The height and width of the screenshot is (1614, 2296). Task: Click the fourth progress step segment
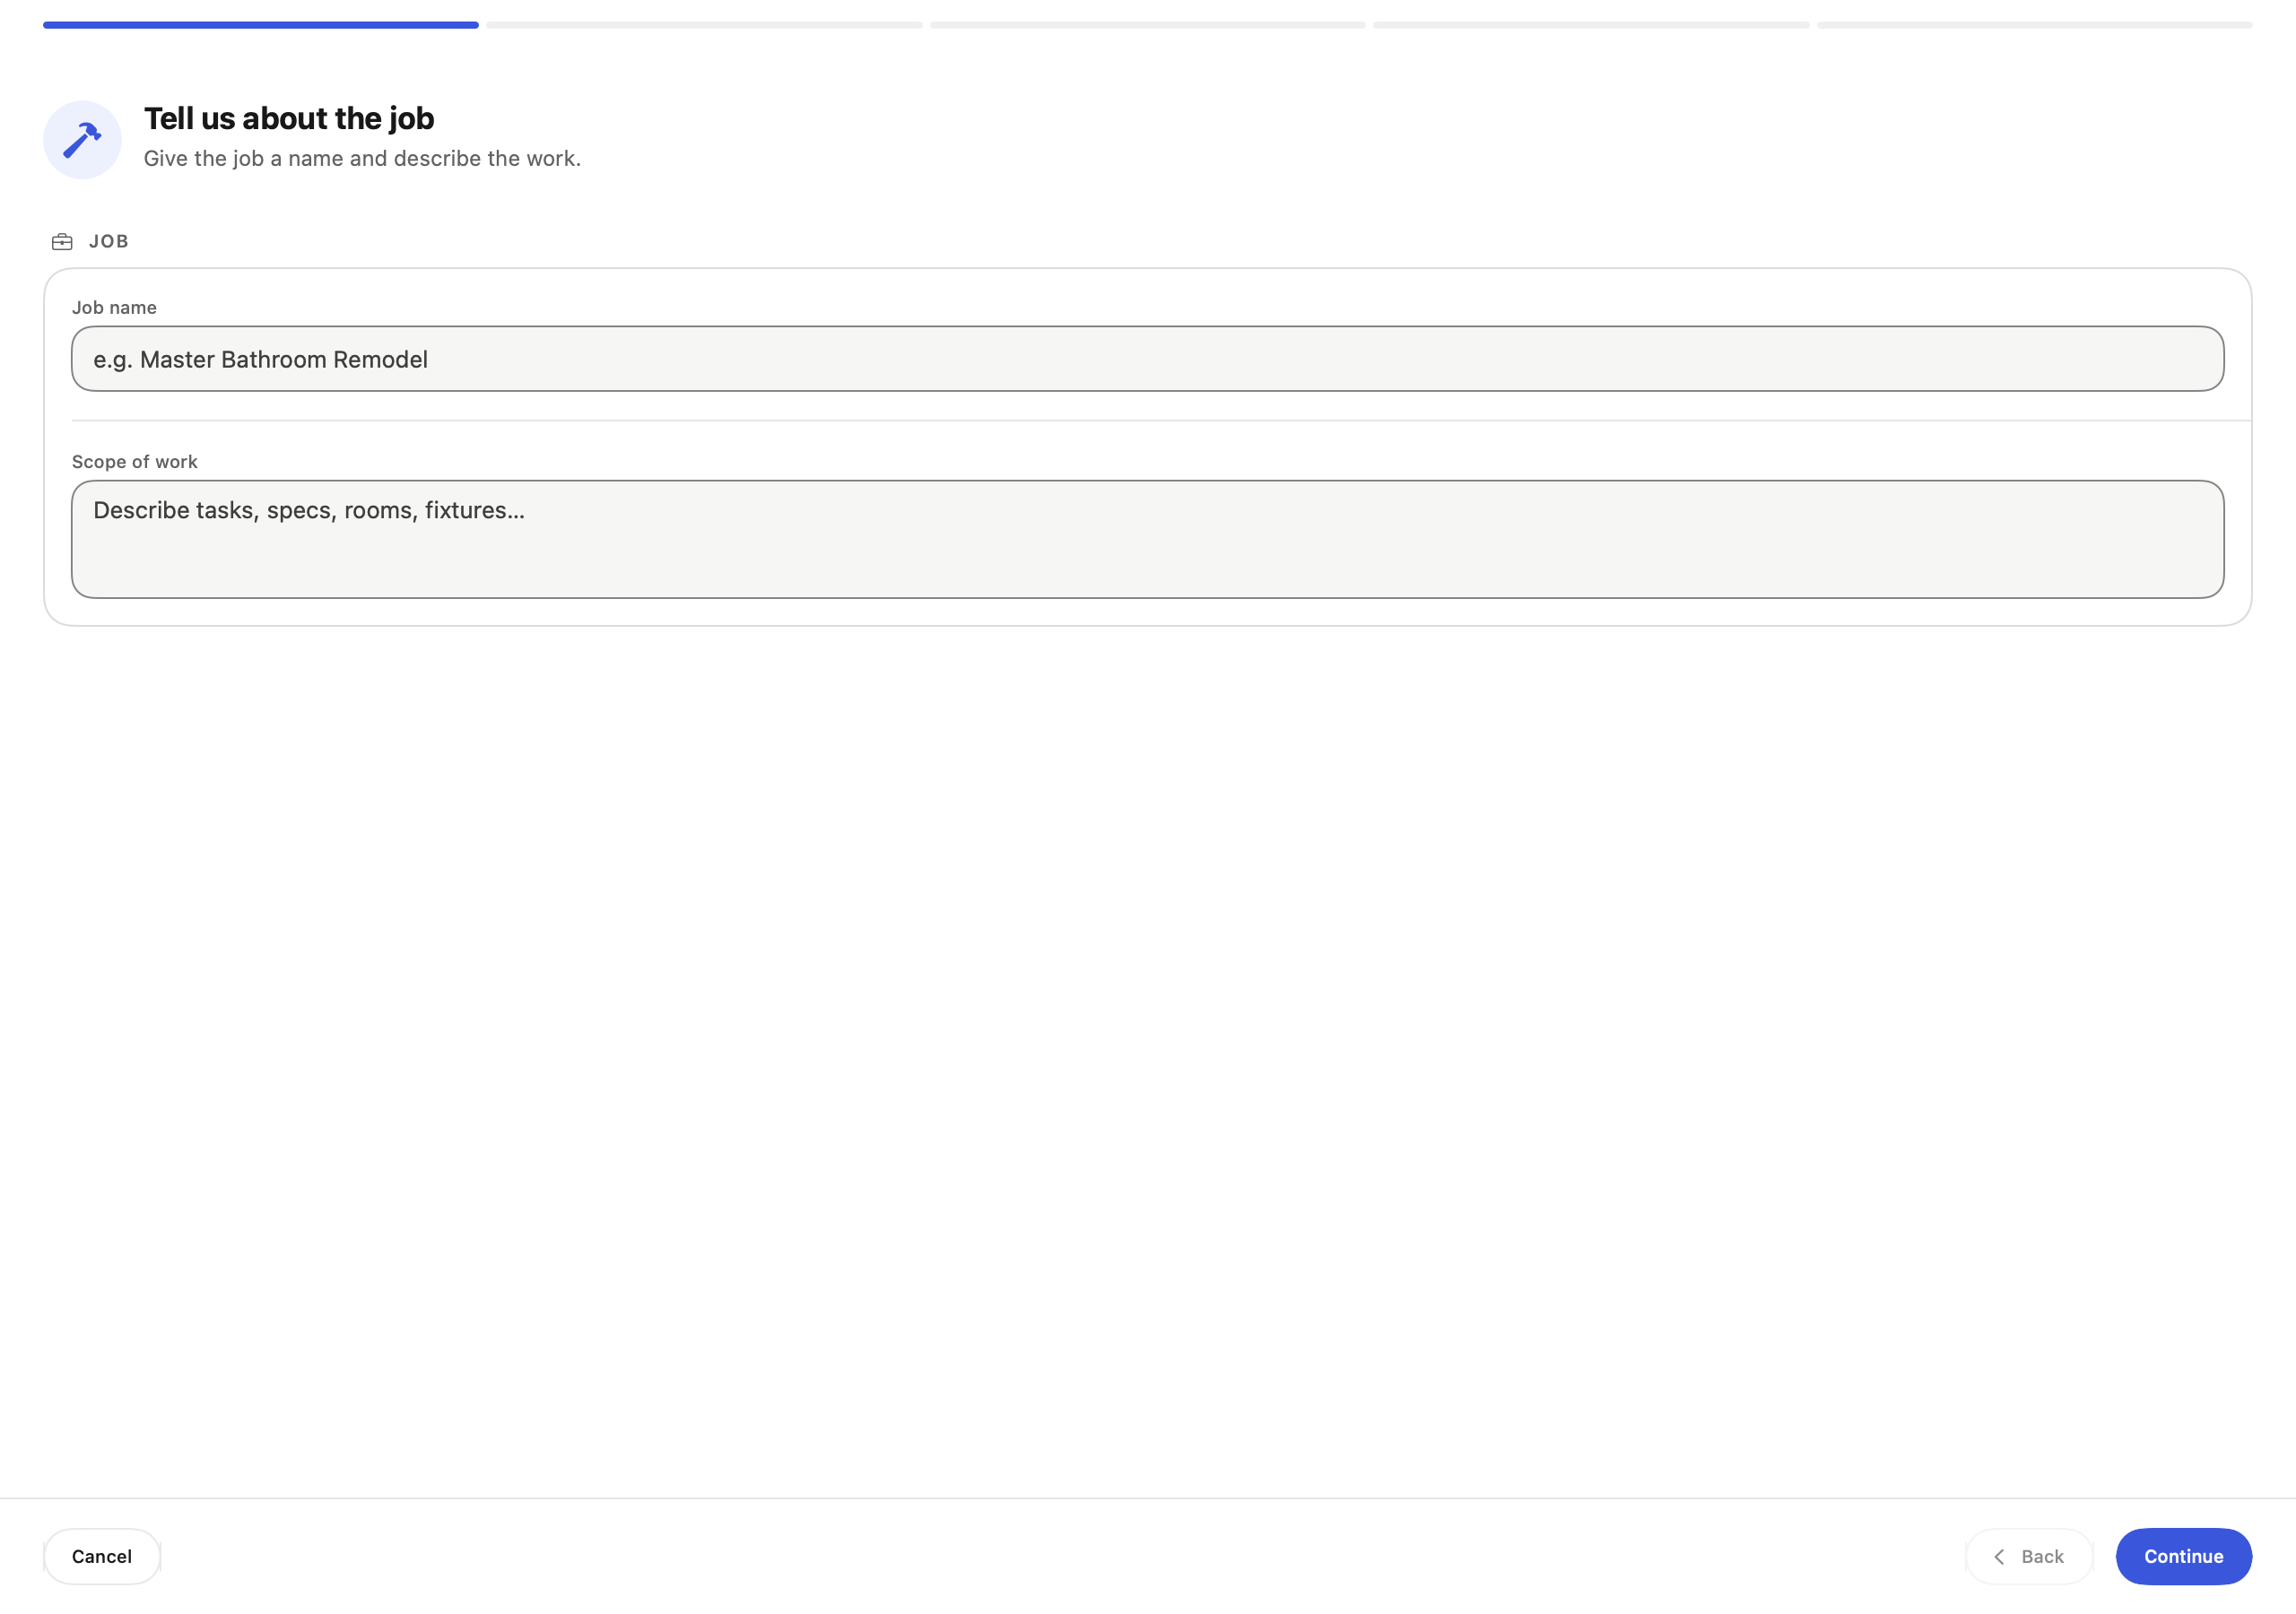pyautogui.click(x=1591, y=25)
